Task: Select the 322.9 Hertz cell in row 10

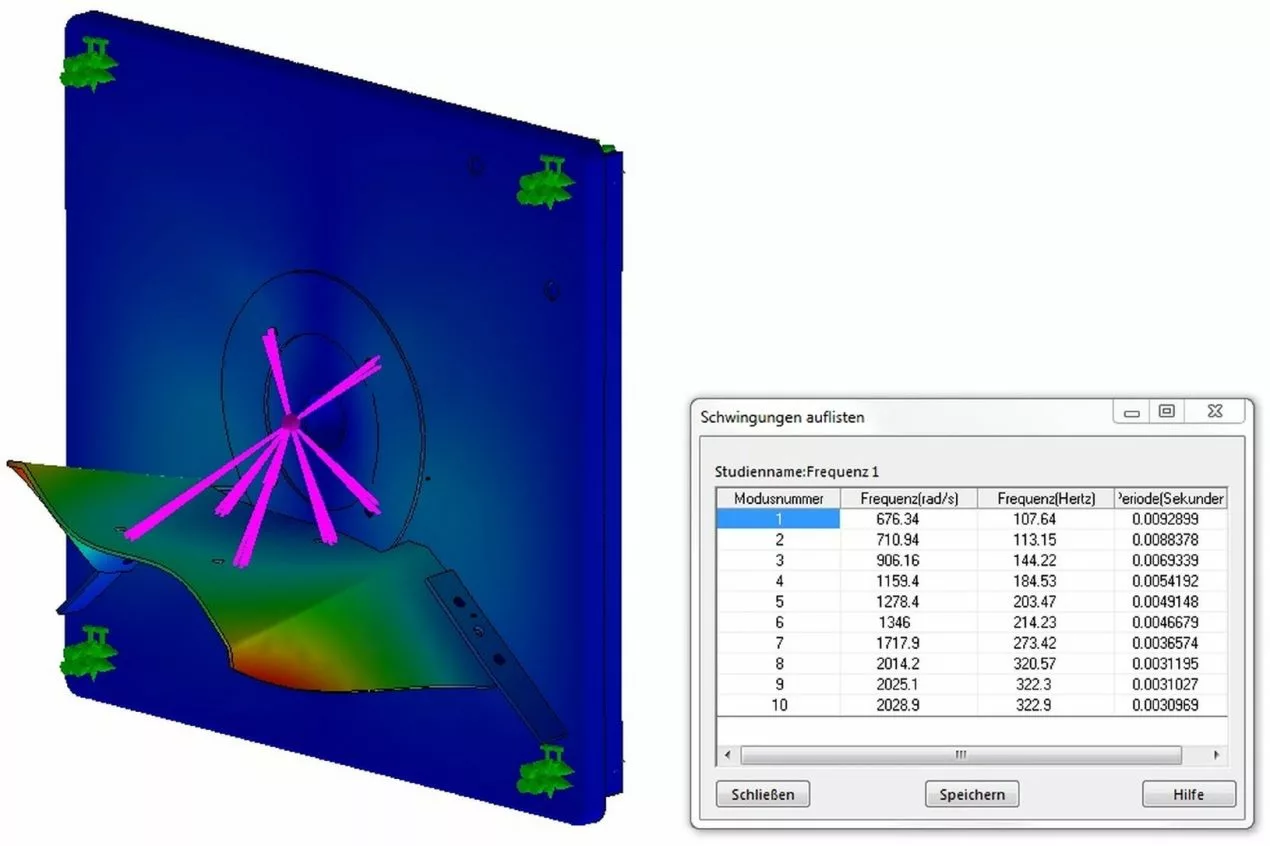Action: tap(1045, 705)
